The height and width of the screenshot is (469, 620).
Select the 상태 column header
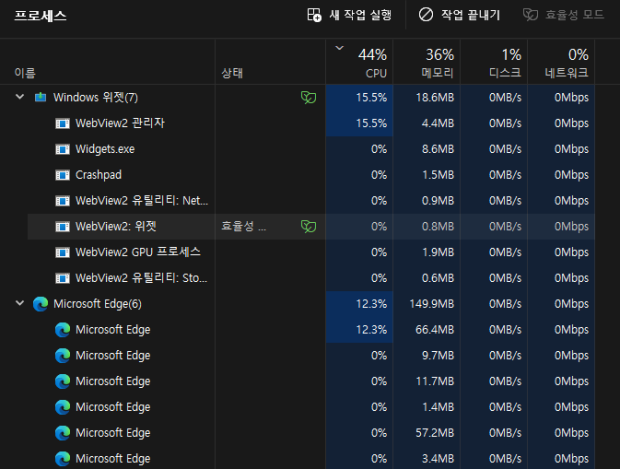pos(232,73)
